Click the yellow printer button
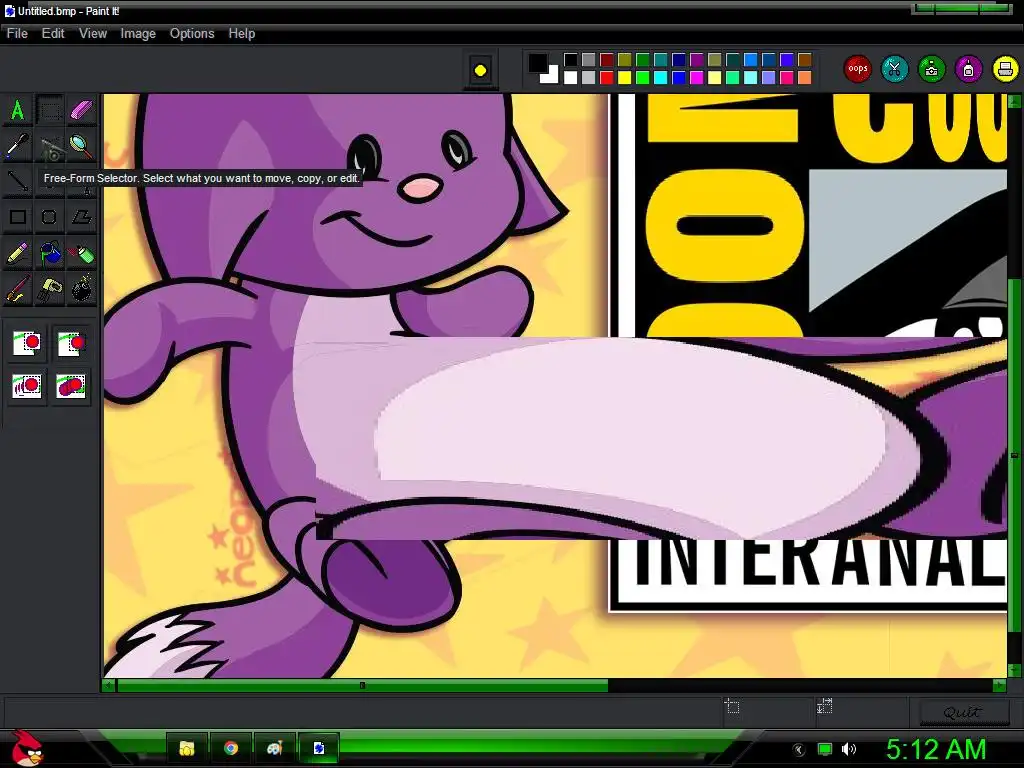This screenshot has height=768, width=1024. [1006, 69]
